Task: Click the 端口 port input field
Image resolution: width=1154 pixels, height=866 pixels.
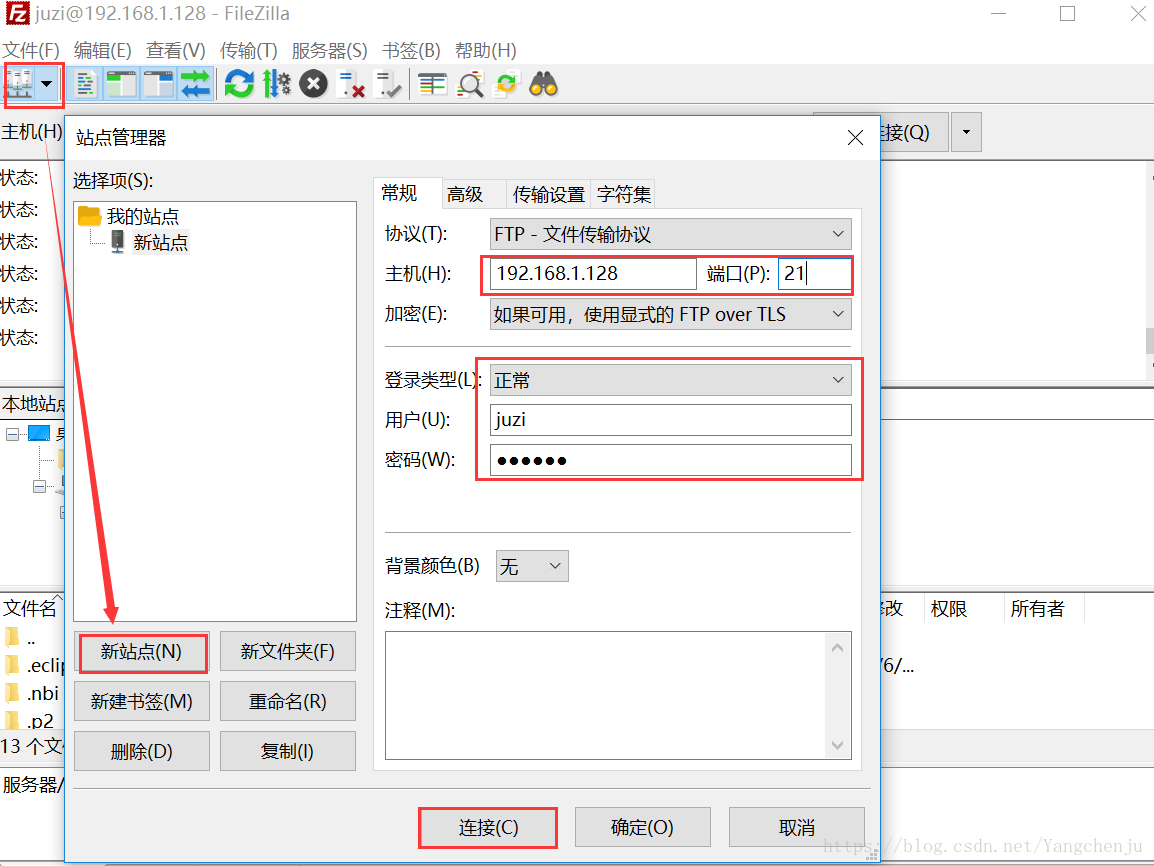Action: [815, 274]
